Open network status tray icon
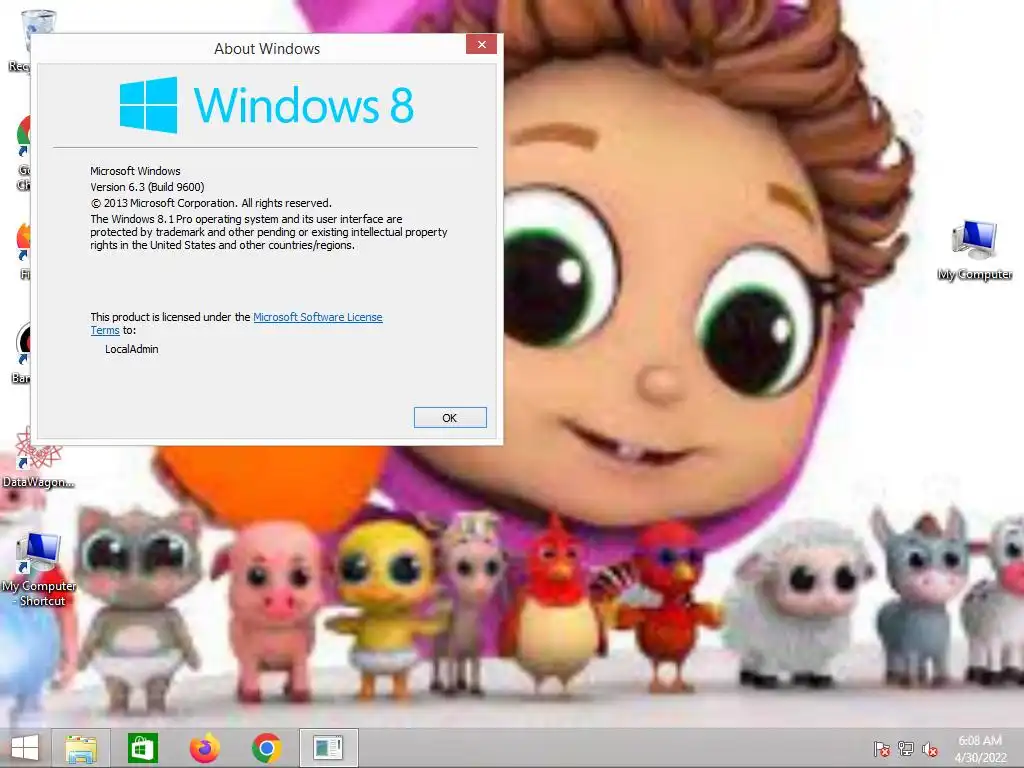This screenshot has width=1024, height=768. (x=906, y=749)
